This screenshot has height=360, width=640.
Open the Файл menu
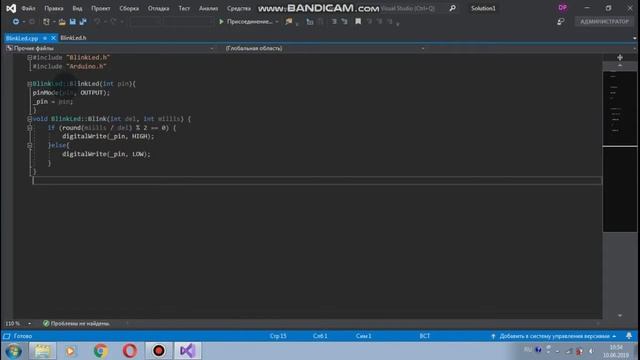(x=28, y=8)
